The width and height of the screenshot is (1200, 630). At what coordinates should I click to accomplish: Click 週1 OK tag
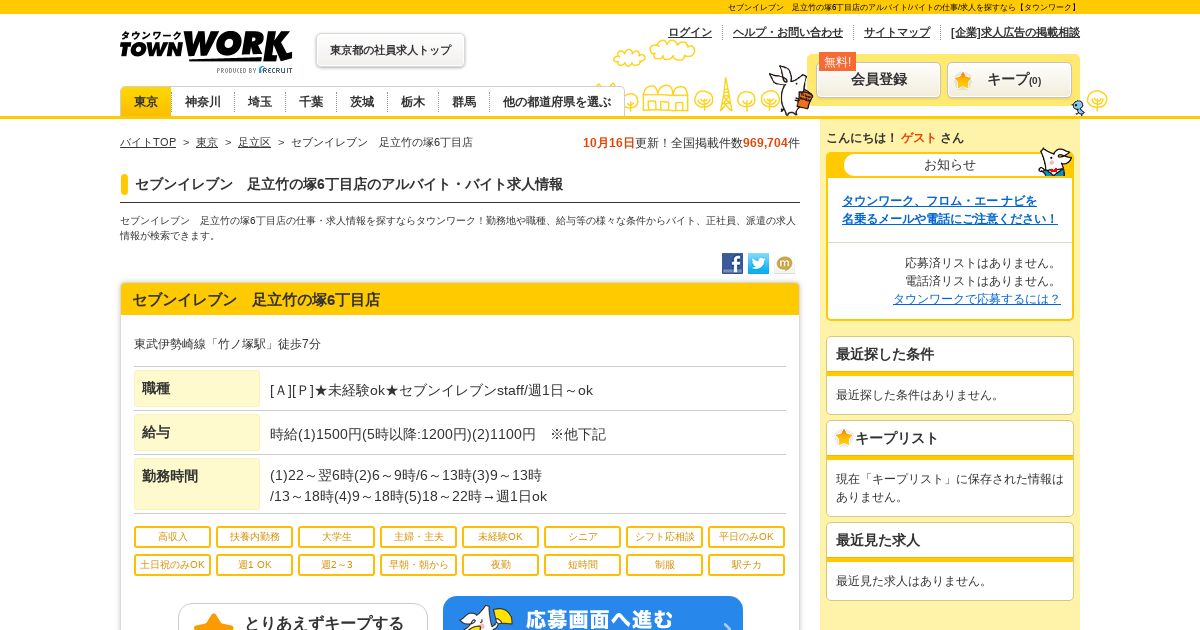[254, 565]
